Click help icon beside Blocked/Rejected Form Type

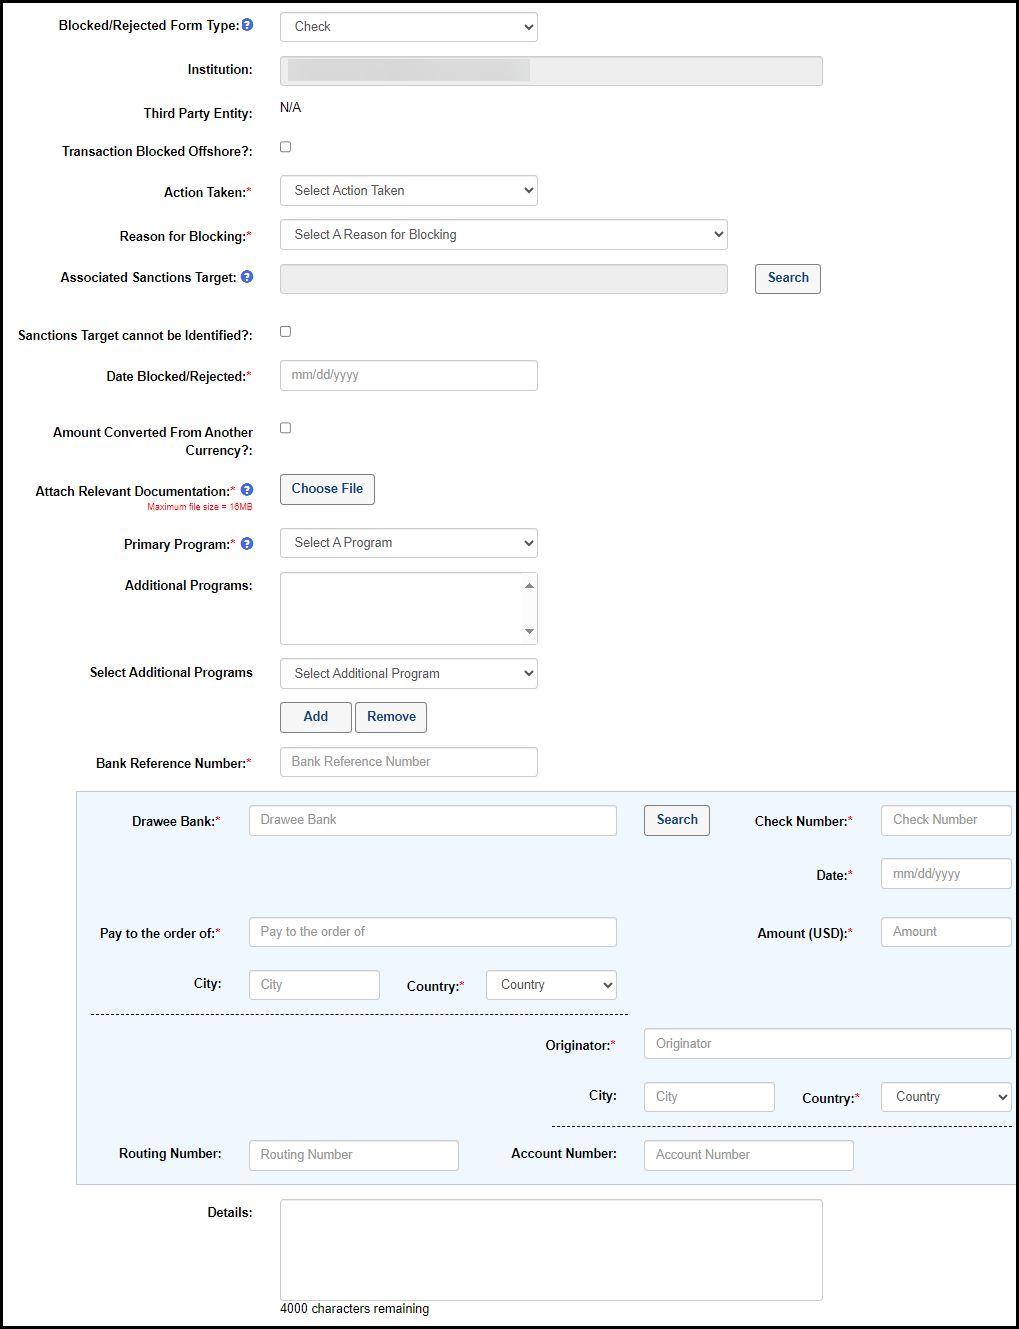[247, 25]
